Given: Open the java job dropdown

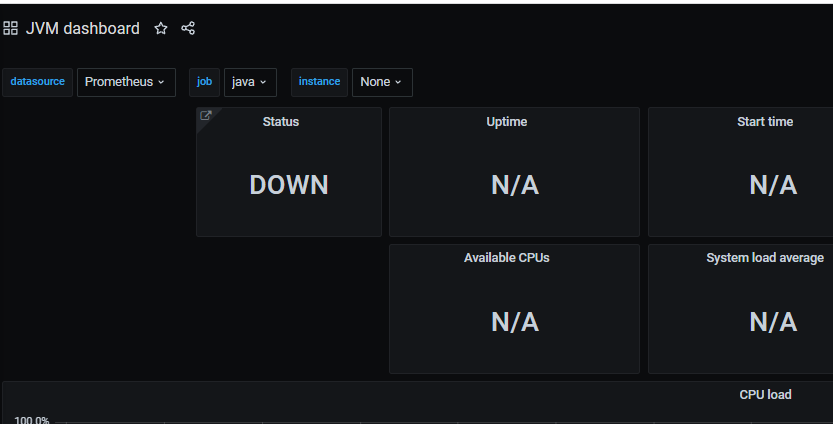Looking at the screenshot, I should pyautogui.click(x=250, y=82).
